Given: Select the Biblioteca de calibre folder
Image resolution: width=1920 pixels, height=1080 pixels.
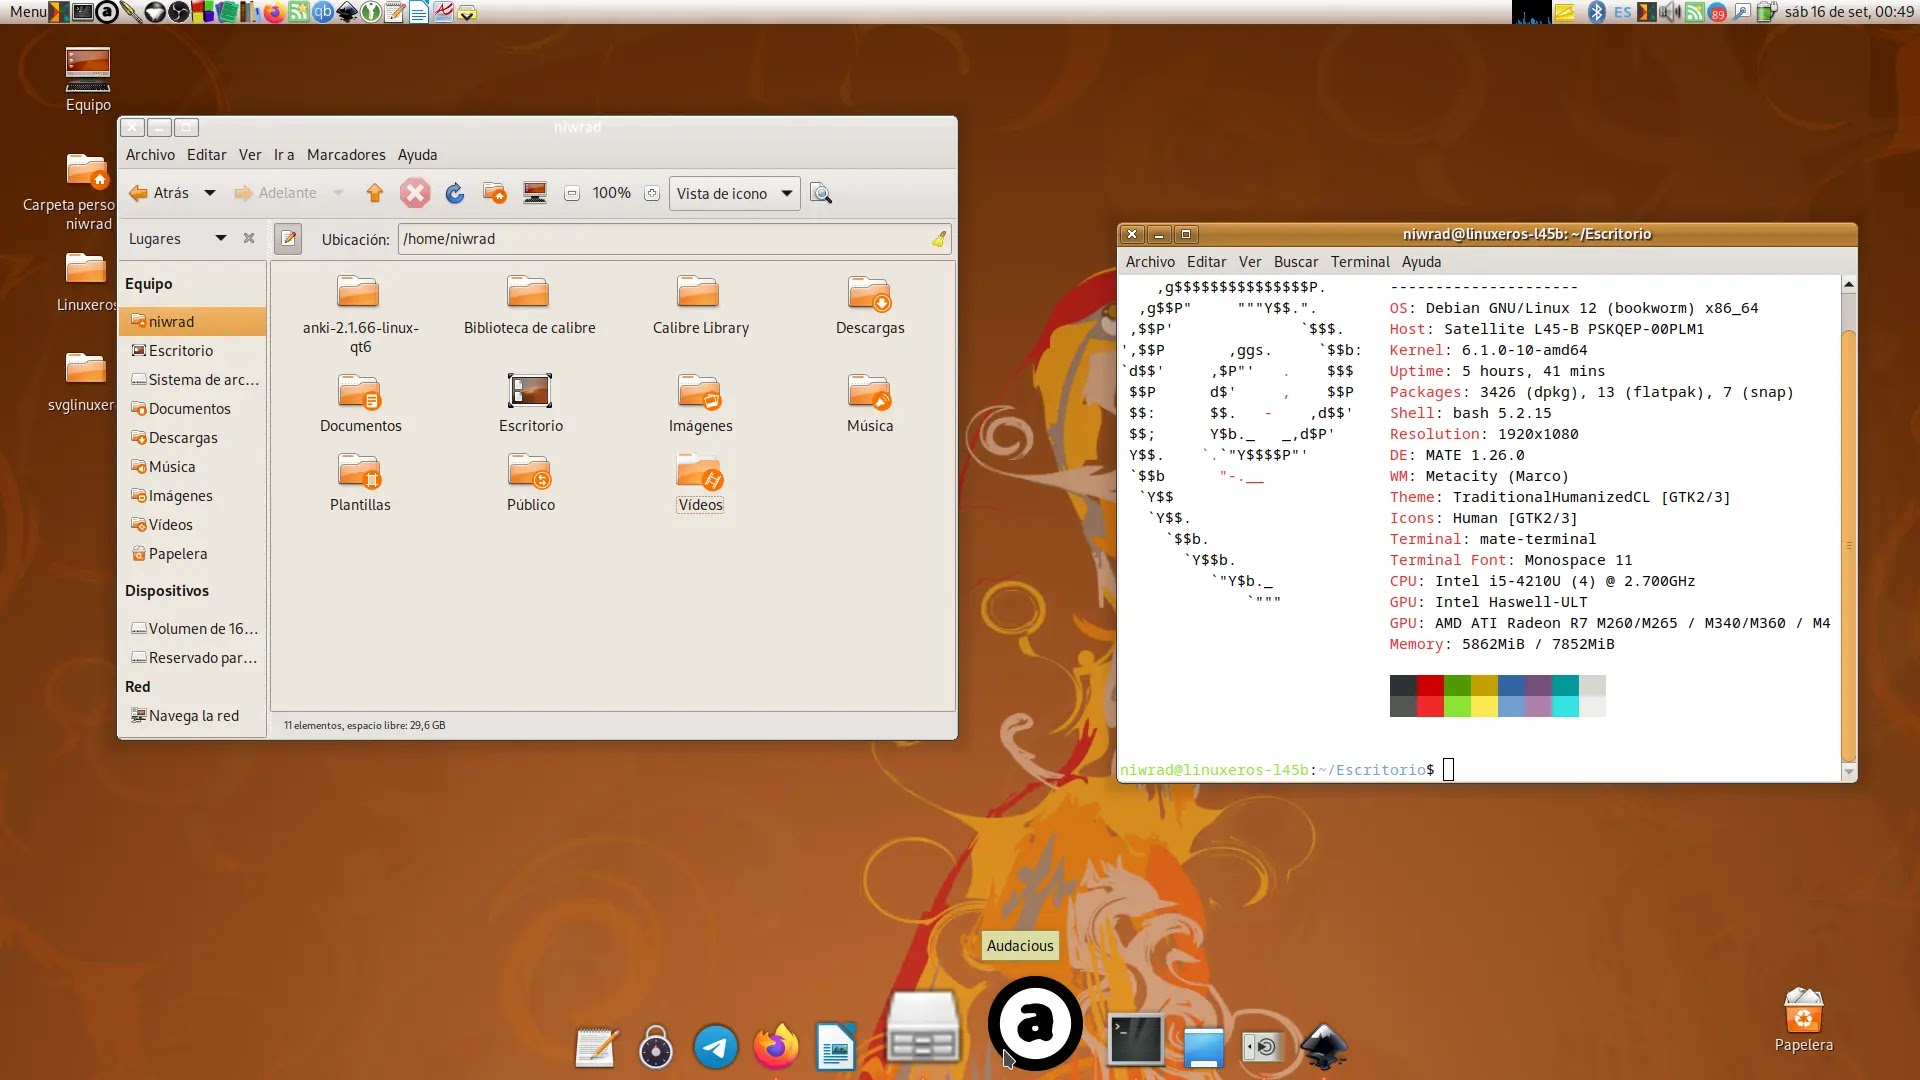Looking at the screenshot, I should pos(528,293).
